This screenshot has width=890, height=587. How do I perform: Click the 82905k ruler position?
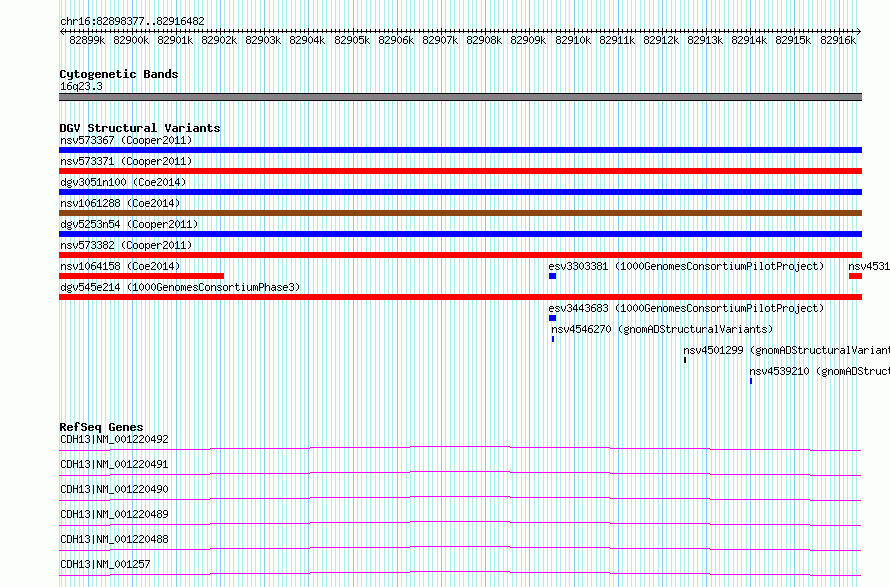click(x=352, y=40)
